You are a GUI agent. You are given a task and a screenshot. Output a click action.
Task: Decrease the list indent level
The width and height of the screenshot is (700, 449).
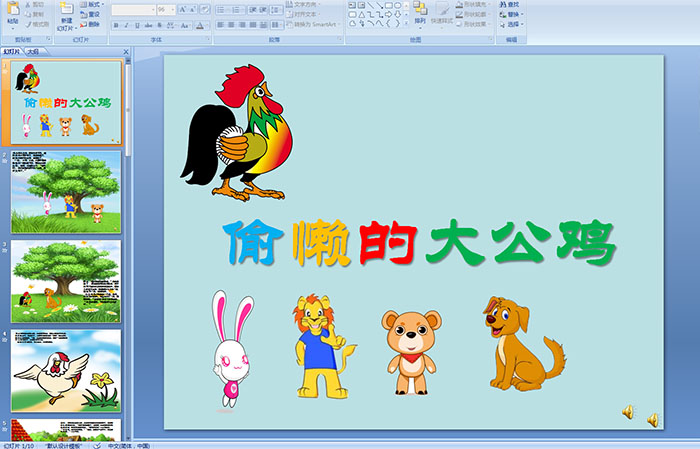click(253, 9)
